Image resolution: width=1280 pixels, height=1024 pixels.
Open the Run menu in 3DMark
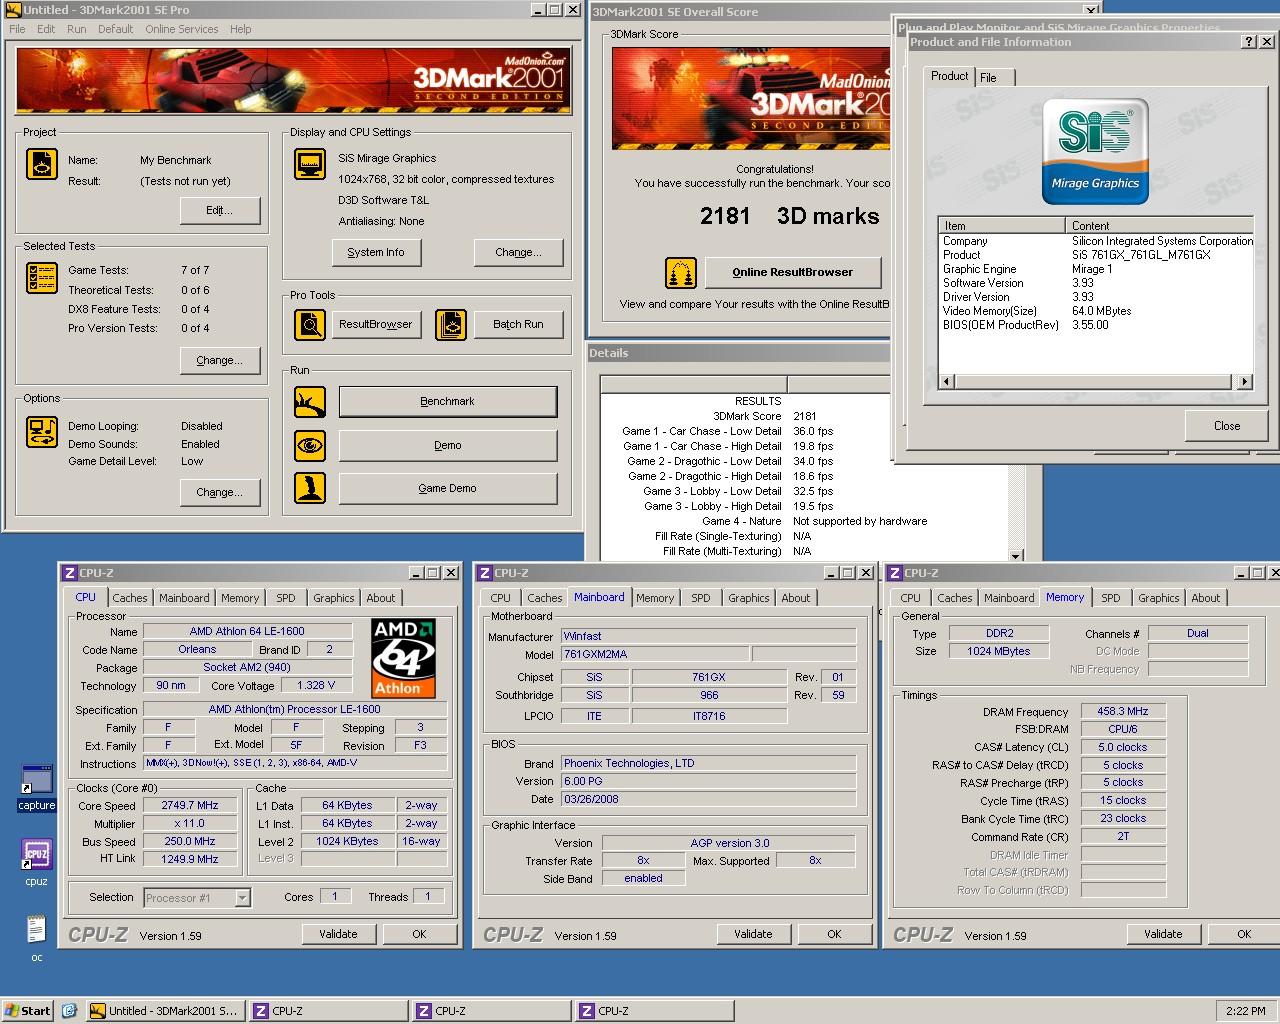76,29
